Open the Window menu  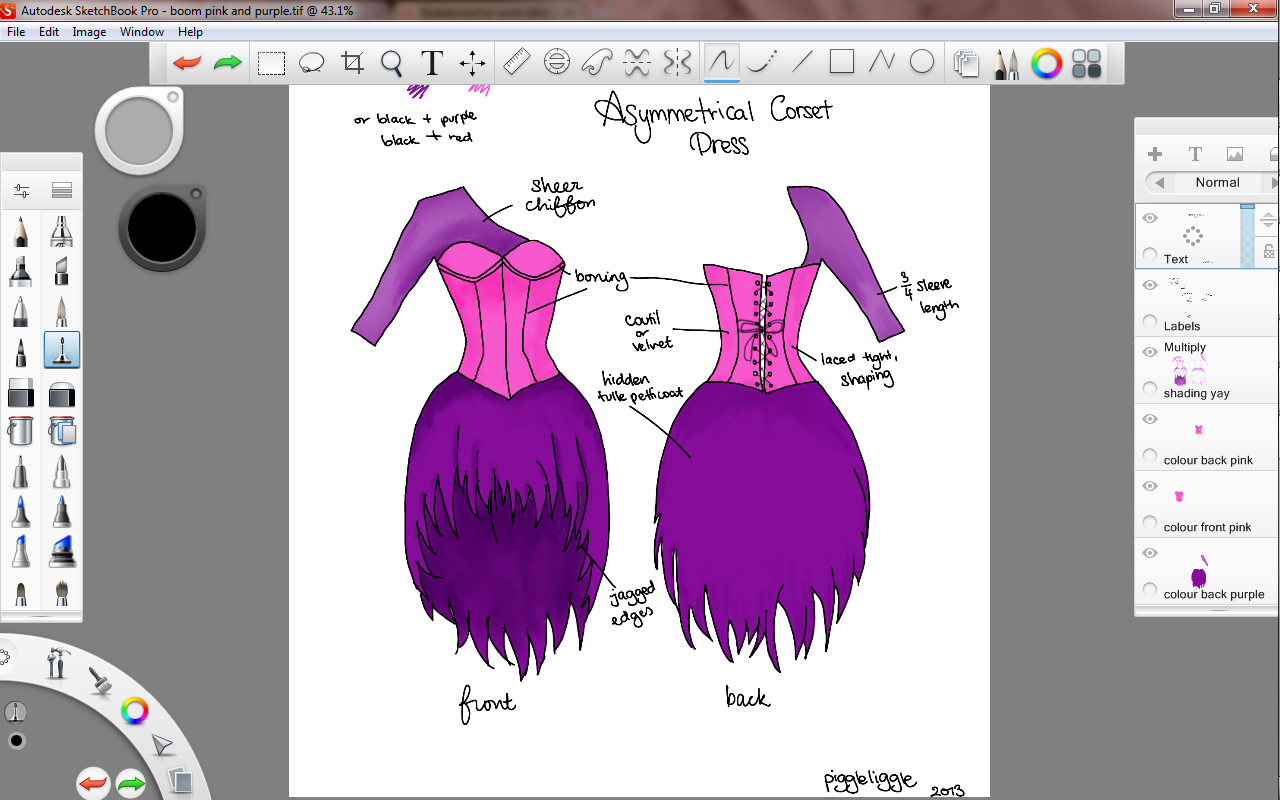click(142, 32)
